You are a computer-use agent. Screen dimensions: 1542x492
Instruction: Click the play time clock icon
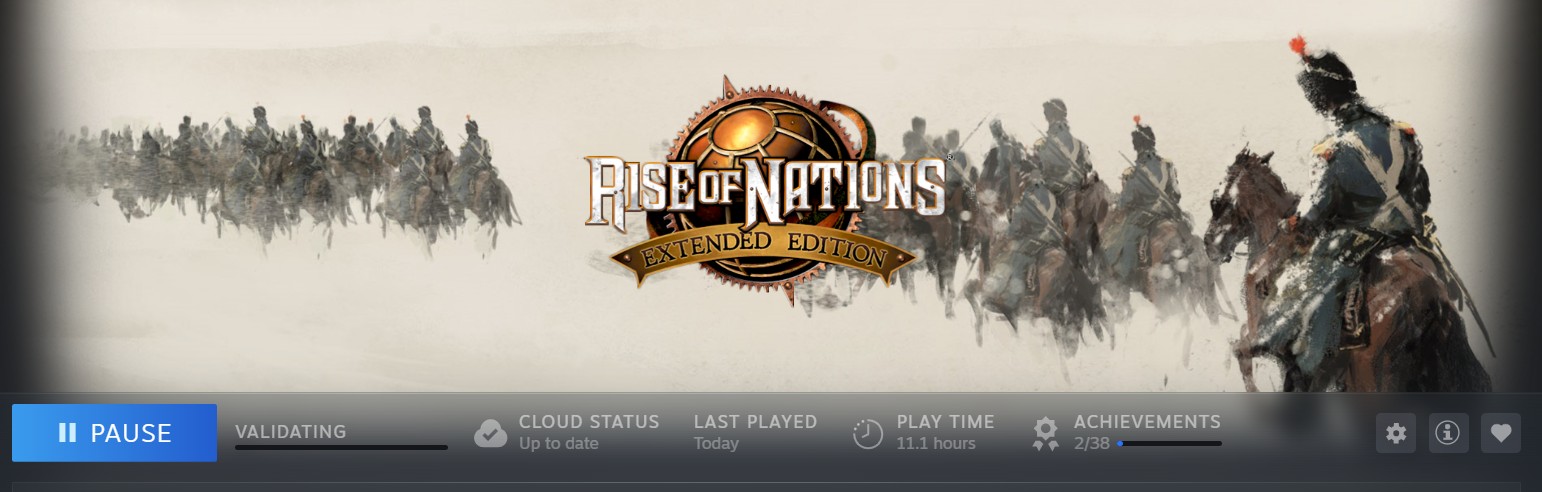click(x=868, y=434)
